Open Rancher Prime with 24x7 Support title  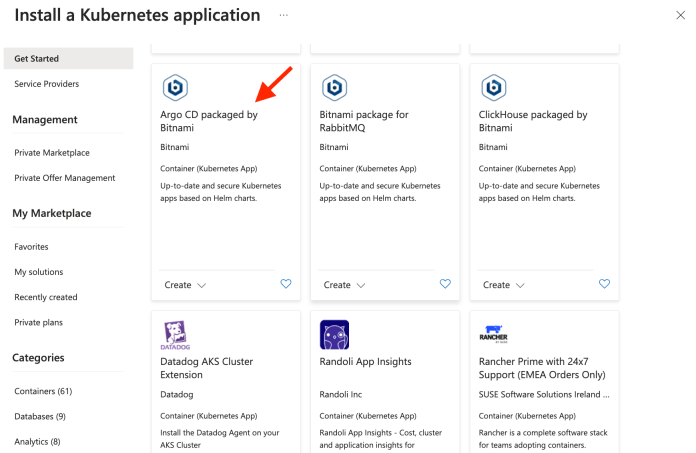point(542,368)
